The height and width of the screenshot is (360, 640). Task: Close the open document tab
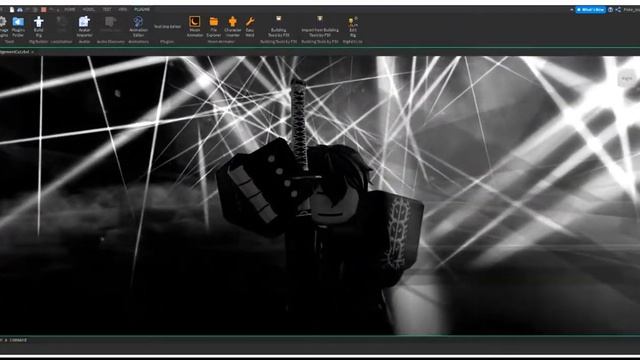(33, 52)
